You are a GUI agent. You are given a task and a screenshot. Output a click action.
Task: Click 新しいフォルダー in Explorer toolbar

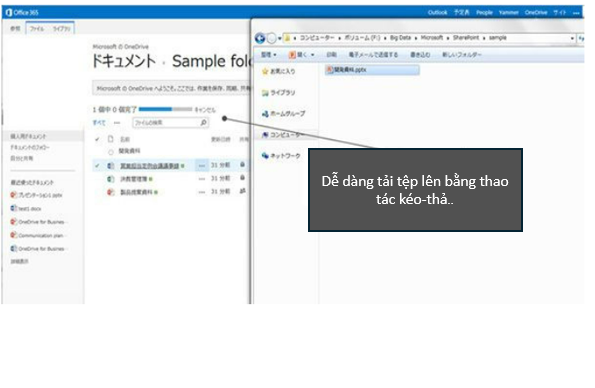click(x=461, y=55)
